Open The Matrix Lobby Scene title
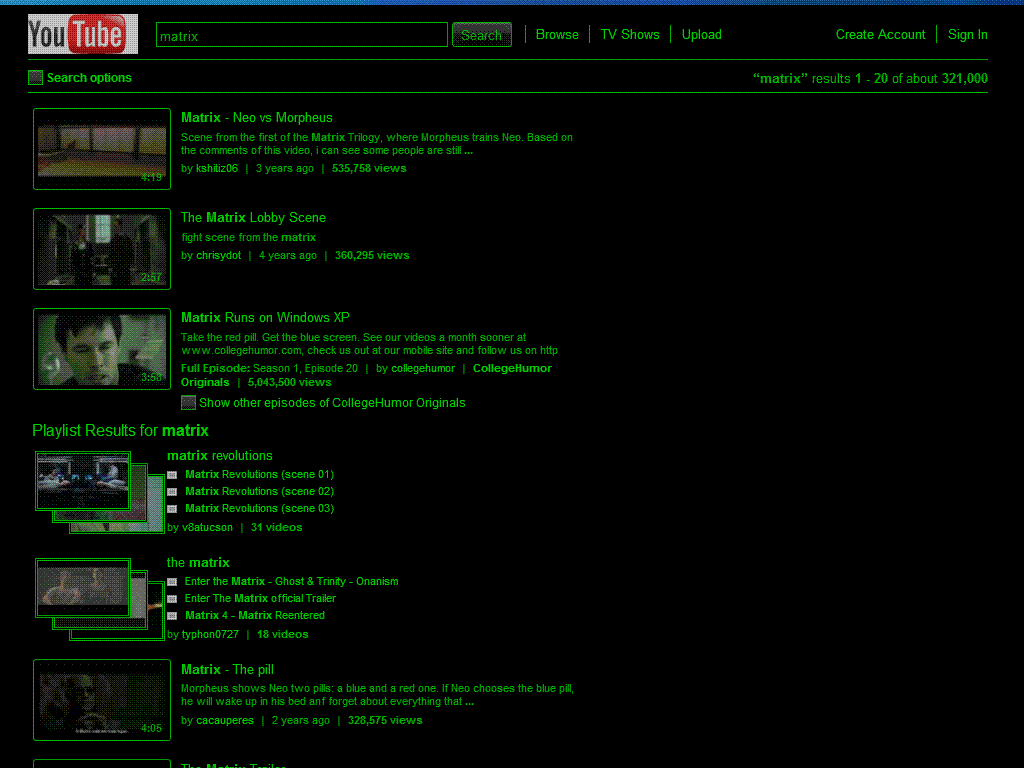This screenshot has height=768, width=1024. pyautogui.click(x=253, y=217)
